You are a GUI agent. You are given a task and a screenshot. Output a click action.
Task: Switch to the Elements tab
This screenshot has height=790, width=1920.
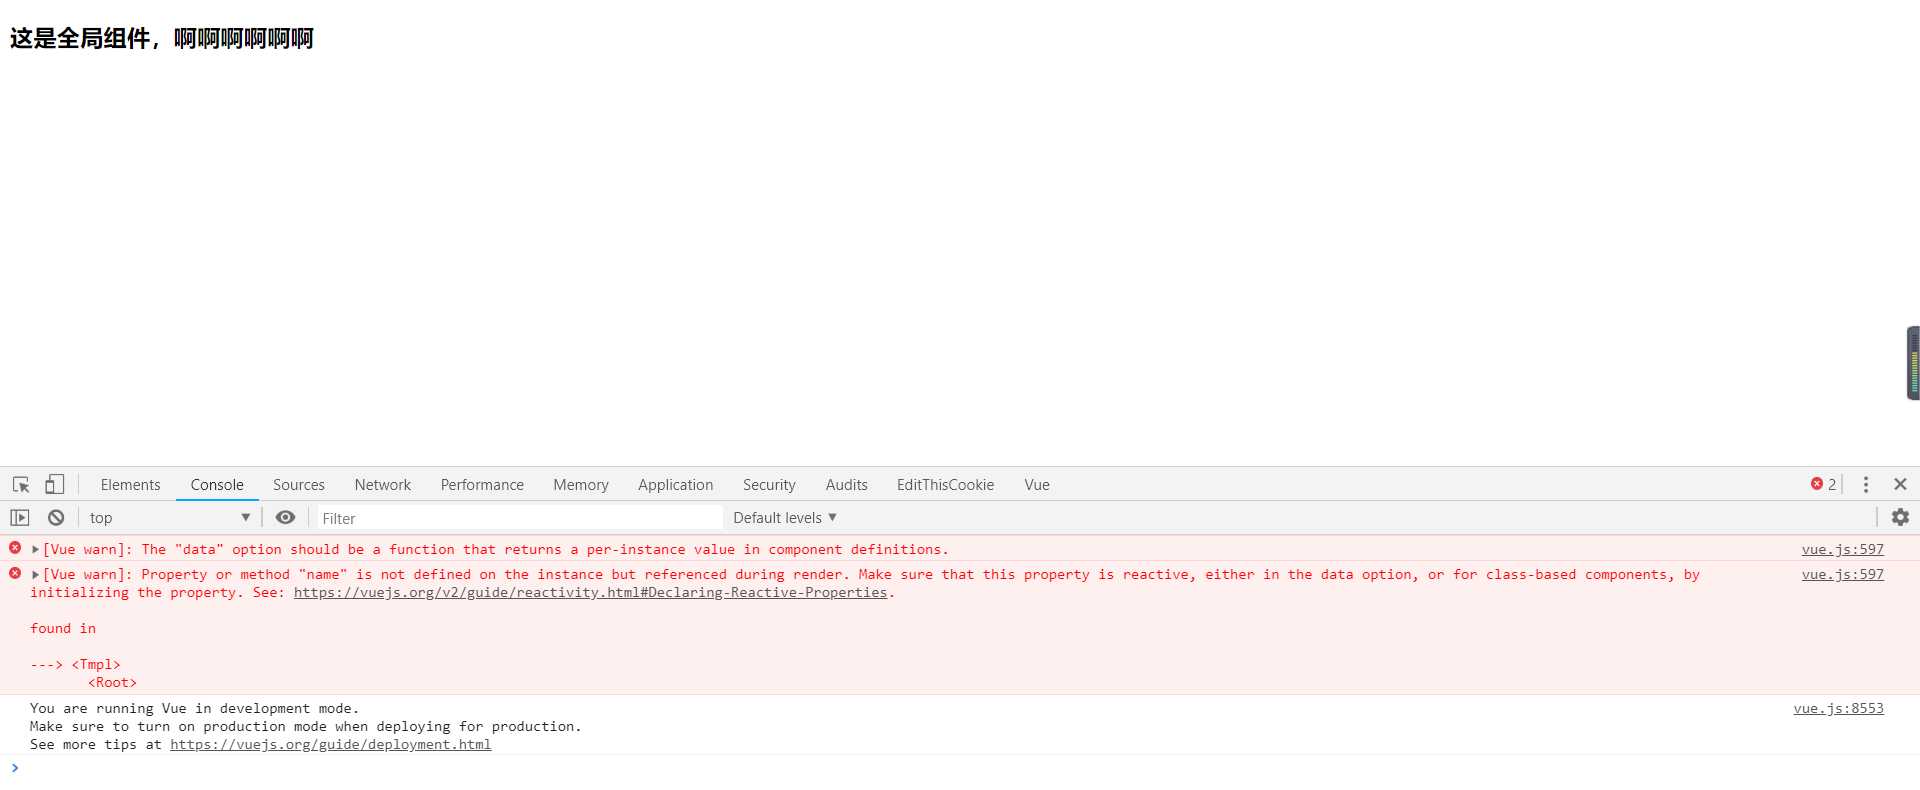point(130,485)
